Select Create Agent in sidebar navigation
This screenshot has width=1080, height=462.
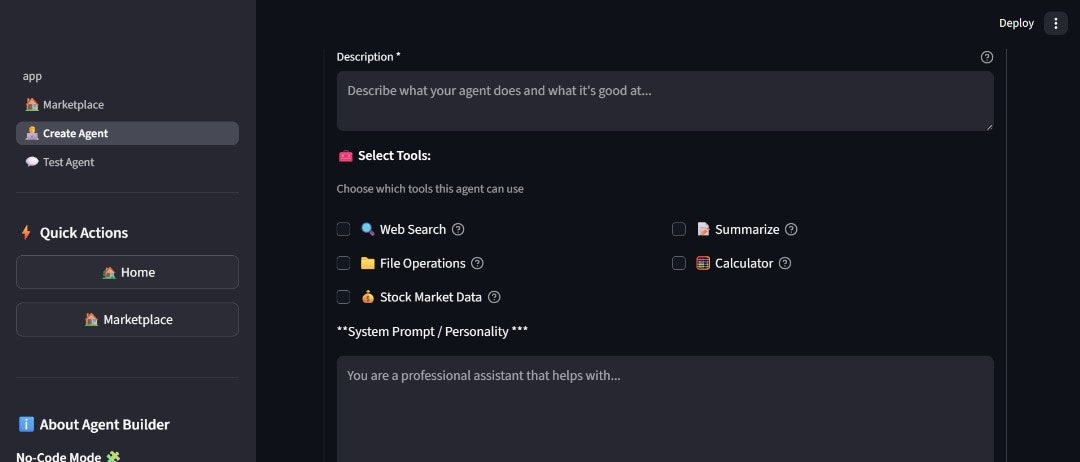pos(75,133)
